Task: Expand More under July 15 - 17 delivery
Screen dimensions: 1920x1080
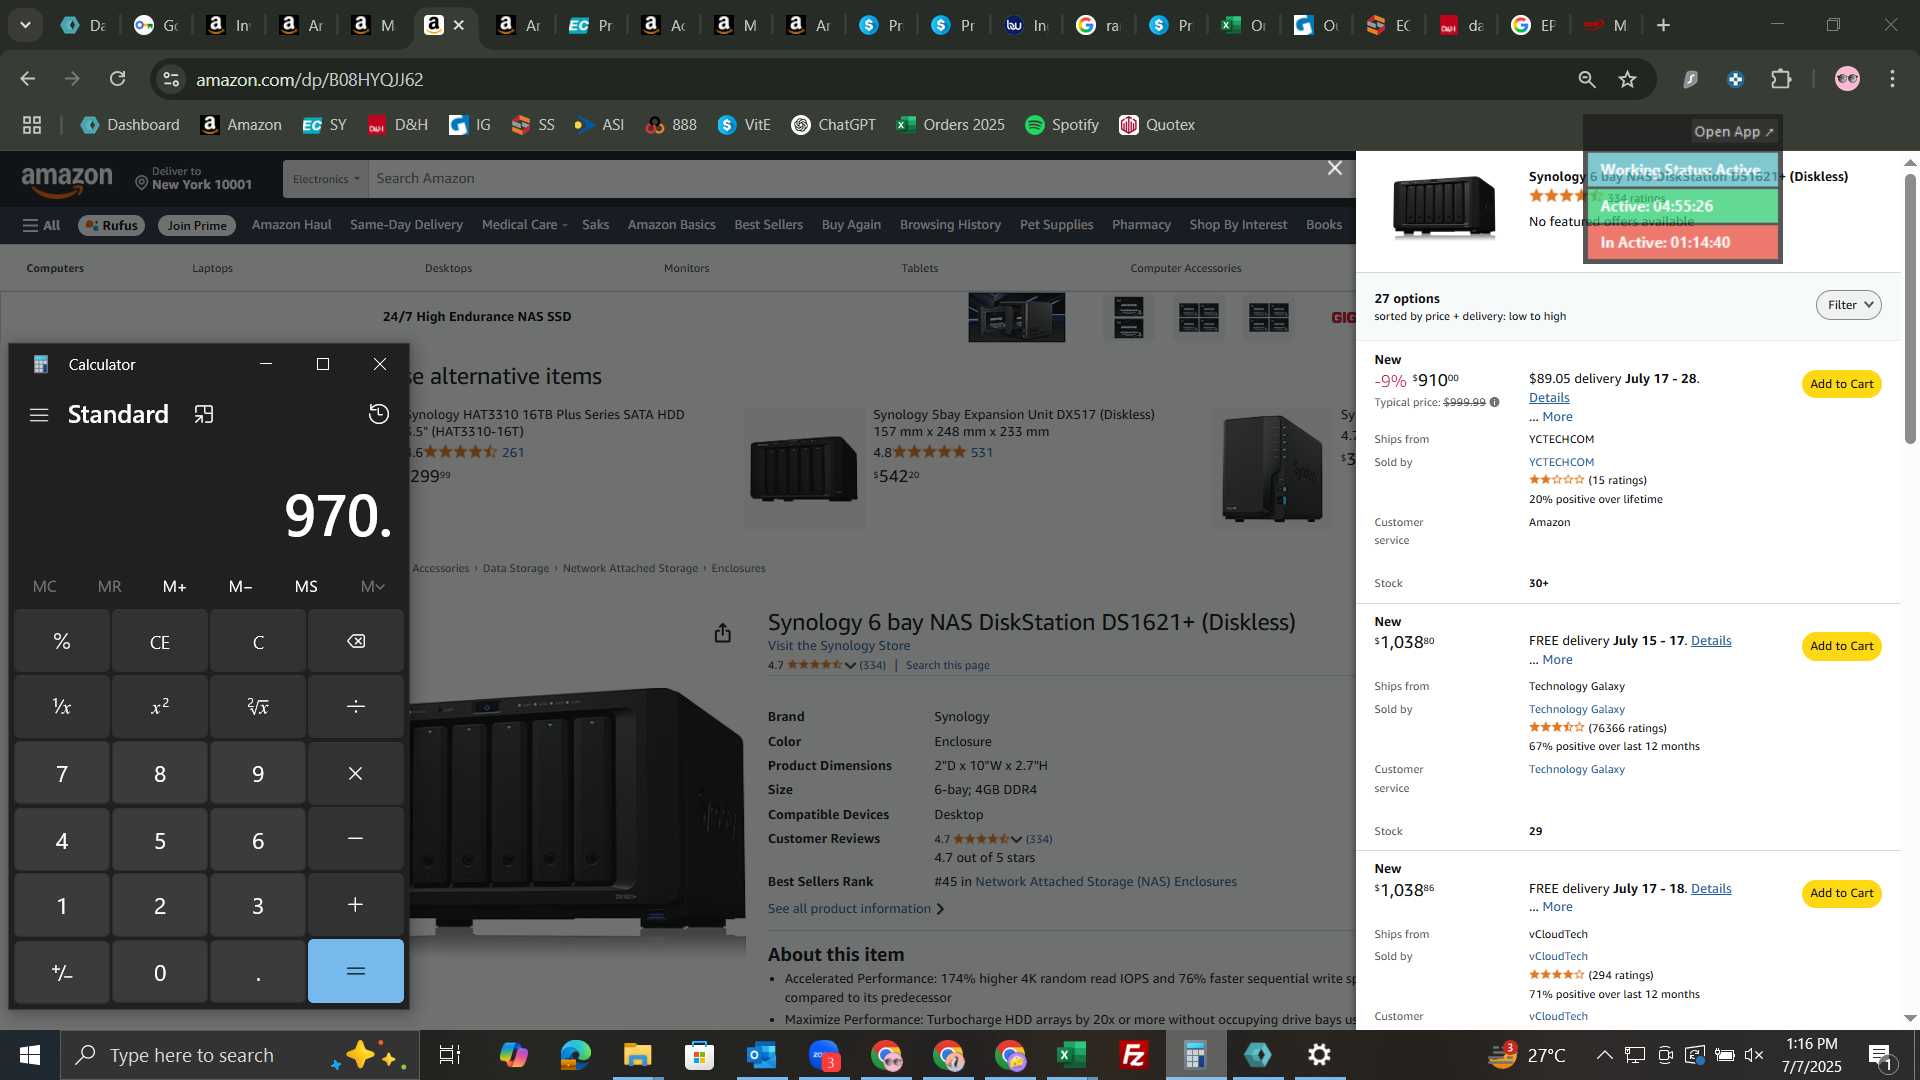Action: point(1557,659)
